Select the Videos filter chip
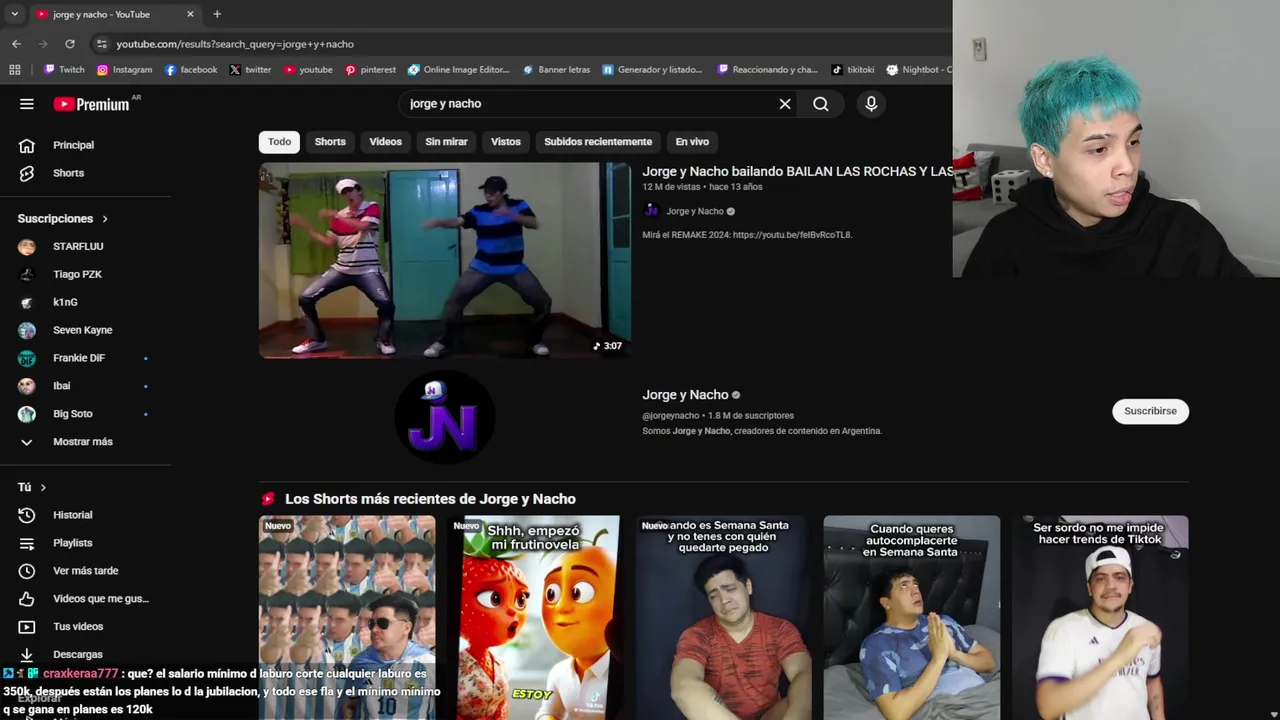Image resolution: width=1280 pixels, height=720 pixels. pos(385,142)
